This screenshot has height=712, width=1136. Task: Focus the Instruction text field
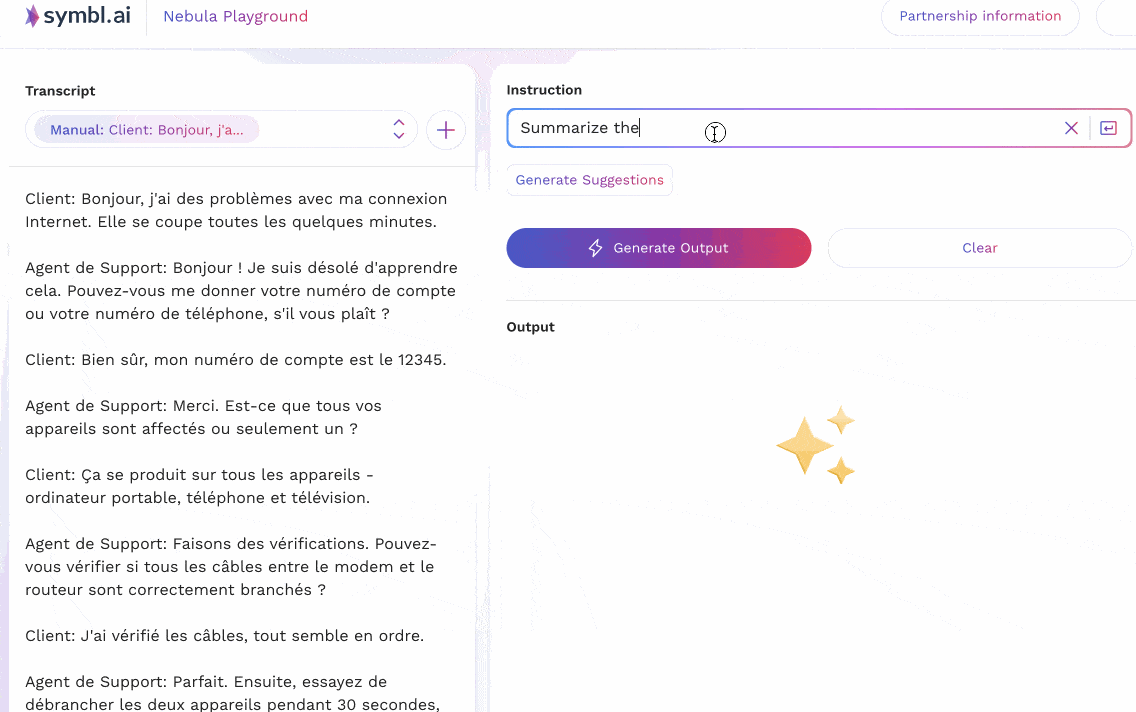click(780, 128)
